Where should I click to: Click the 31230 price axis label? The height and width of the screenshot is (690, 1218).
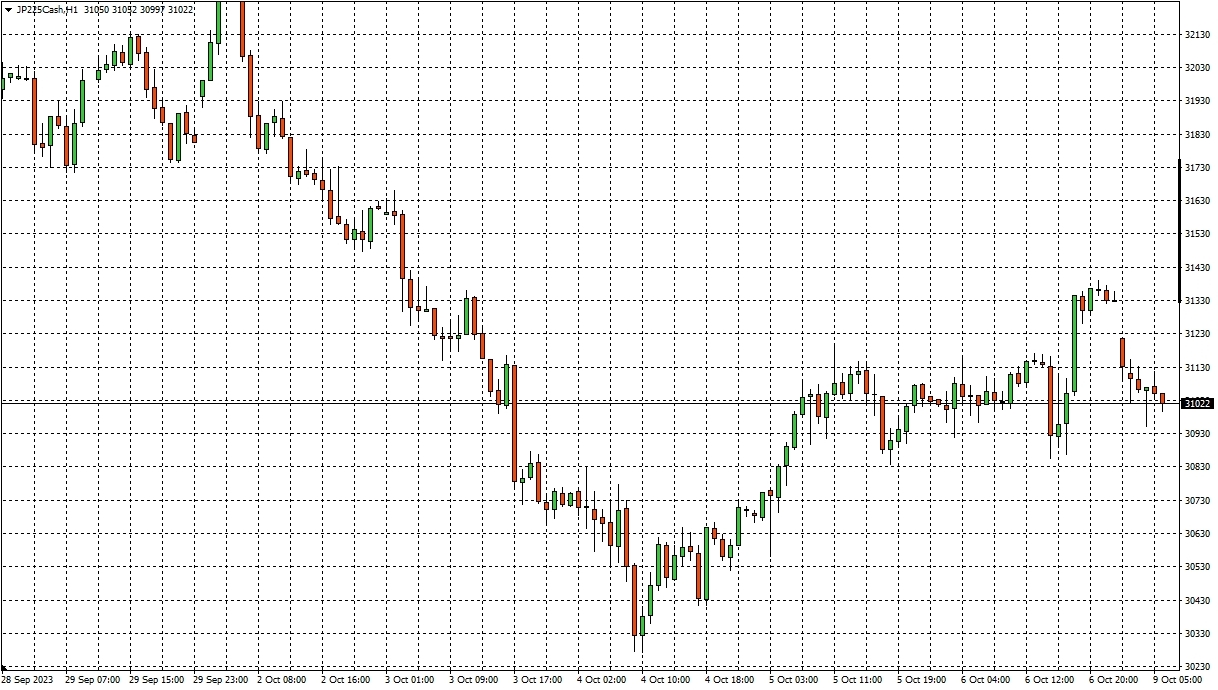point(1197,334)
